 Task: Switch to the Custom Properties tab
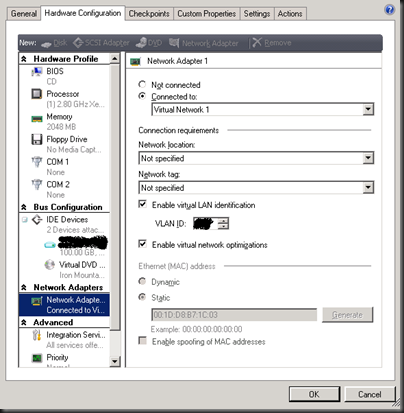click(206, 14)
